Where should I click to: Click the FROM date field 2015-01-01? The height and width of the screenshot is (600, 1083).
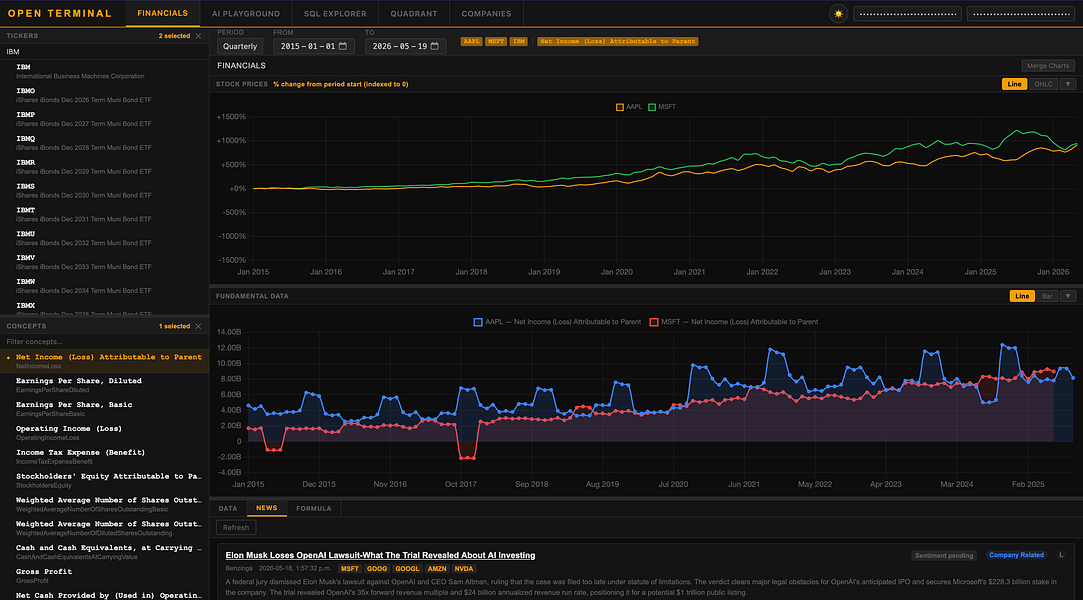click(x=314, y=46)
